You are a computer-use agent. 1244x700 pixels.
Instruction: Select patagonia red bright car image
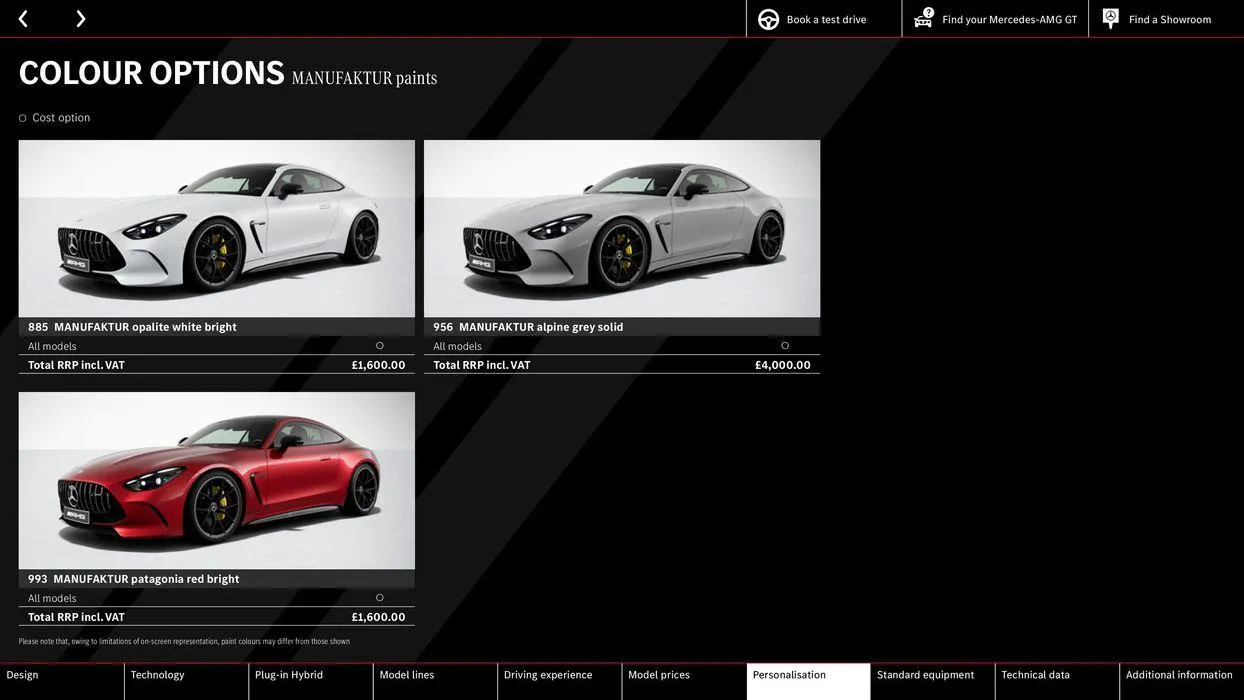click(217, 481)
